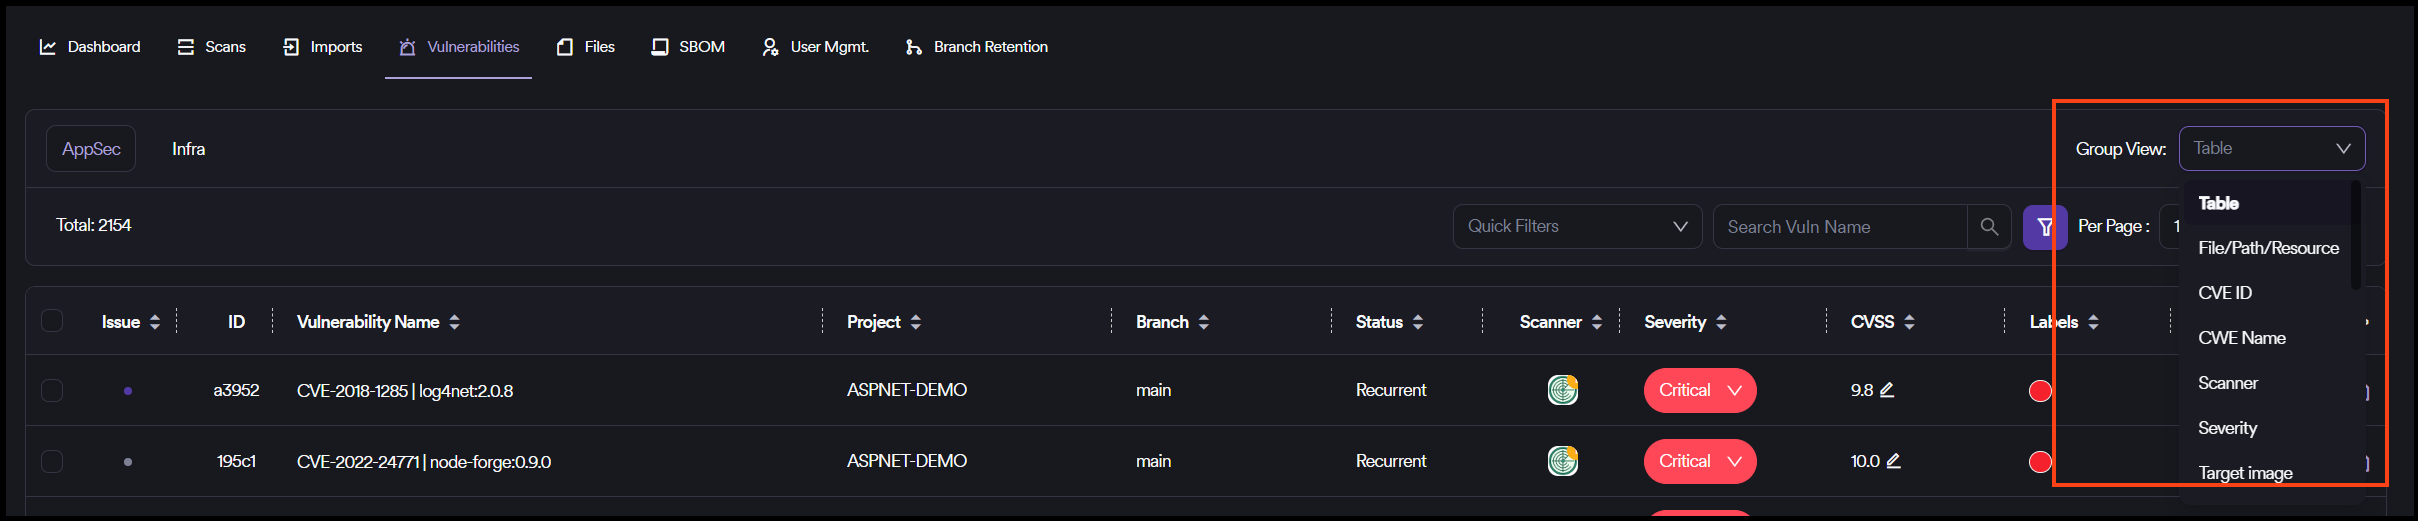Select the AppSec button
2418x521 pixels.
[91, 149]
